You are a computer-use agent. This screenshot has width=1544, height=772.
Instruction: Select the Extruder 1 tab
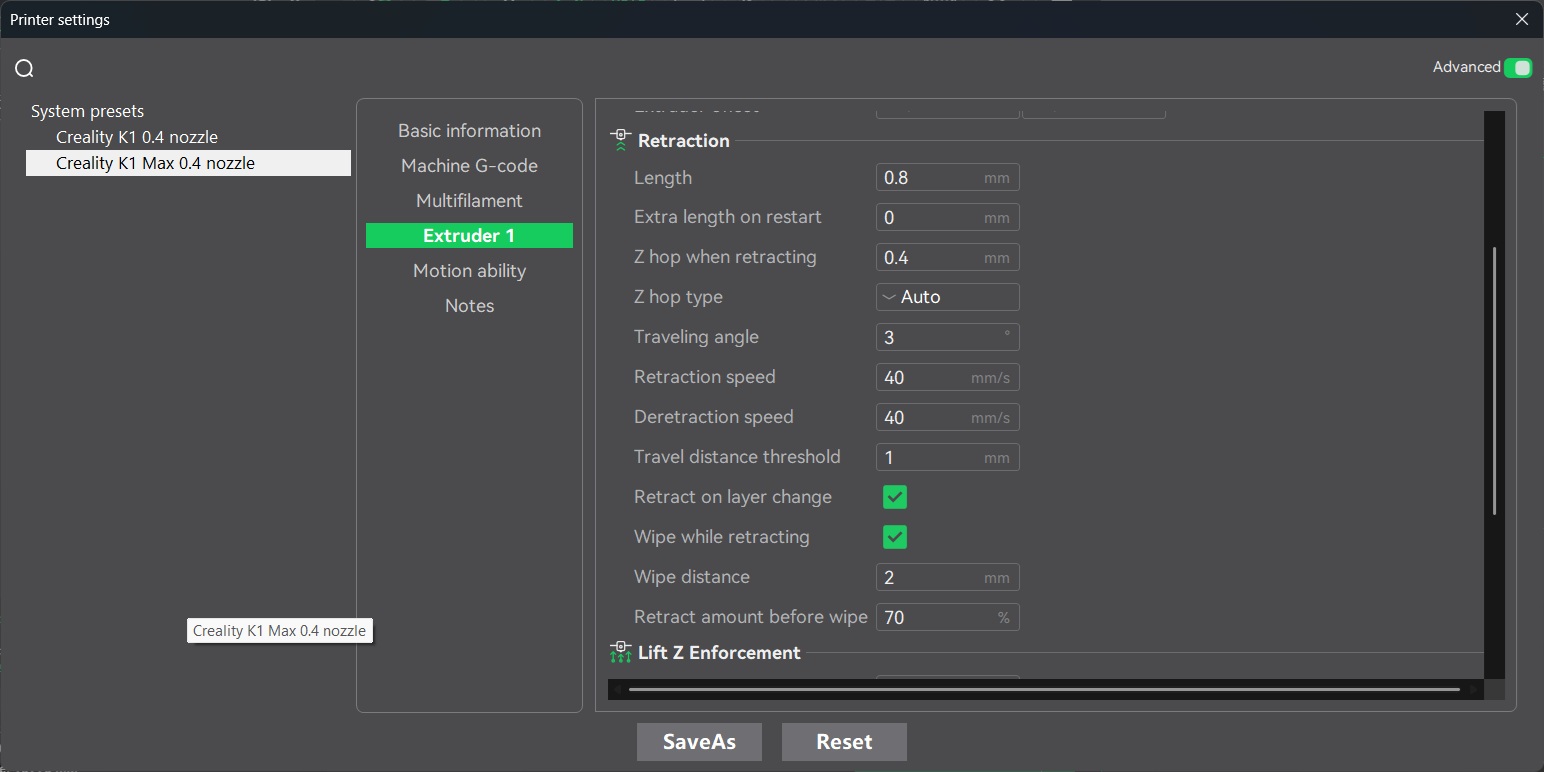pyautogui.click(x=469, y=236)
